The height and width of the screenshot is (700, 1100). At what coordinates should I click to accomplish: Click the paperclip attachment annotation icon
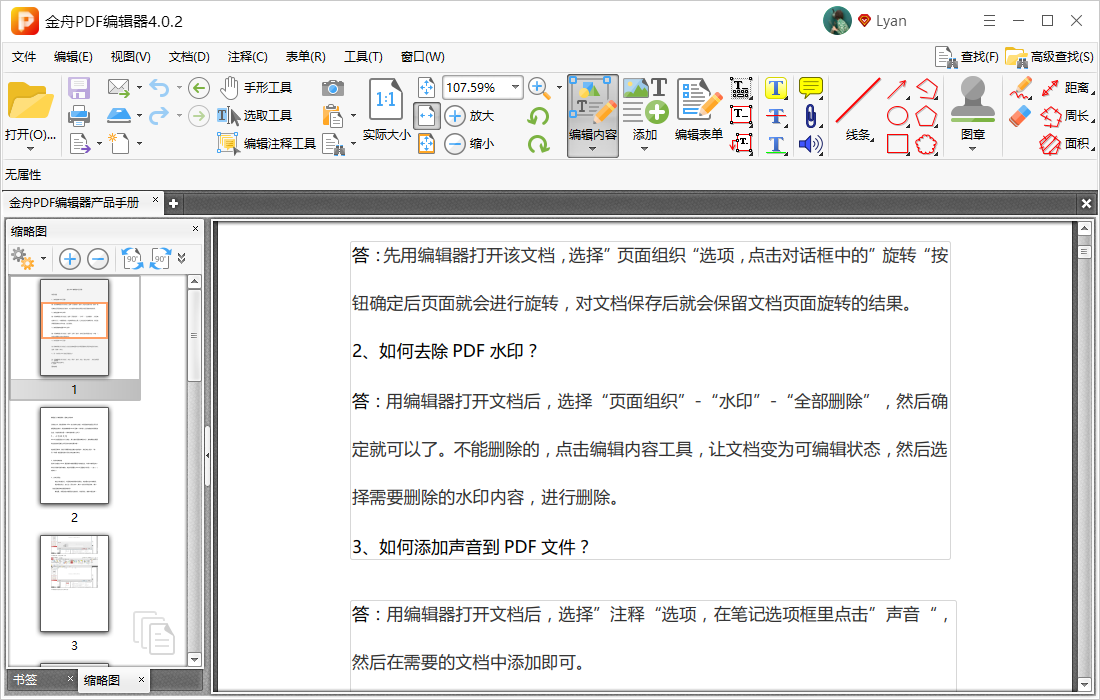coord(810,115)
